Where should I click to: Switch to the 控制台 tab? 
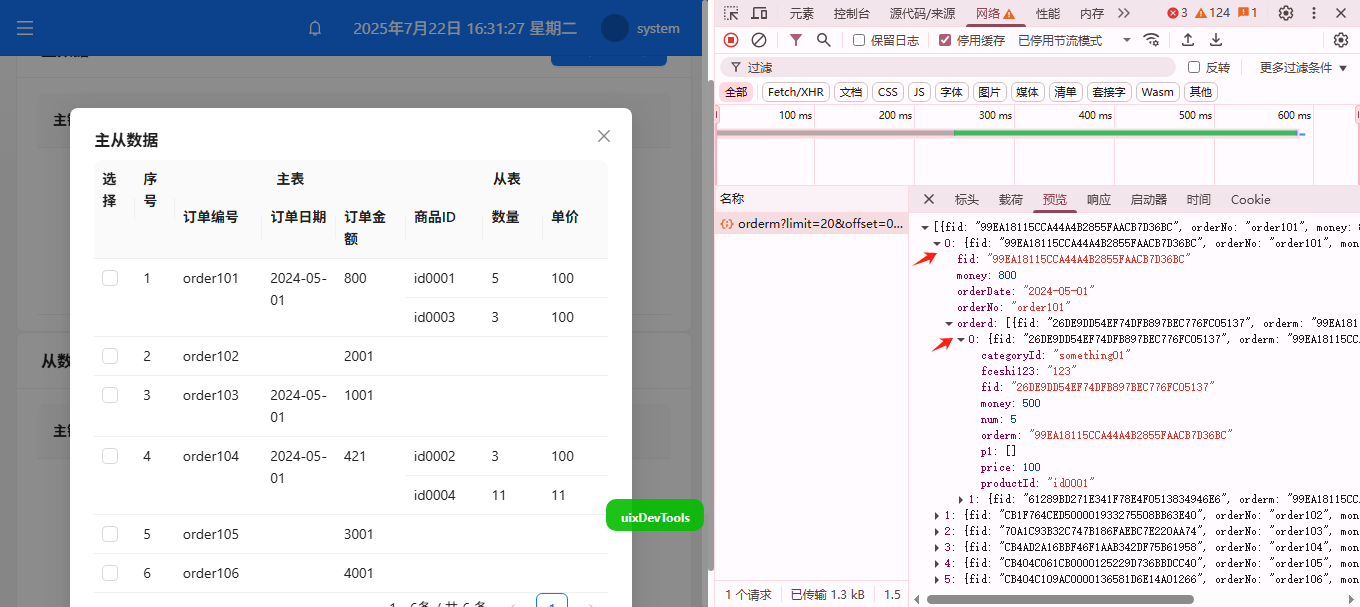pyautogui.click(x=852, y=13)
